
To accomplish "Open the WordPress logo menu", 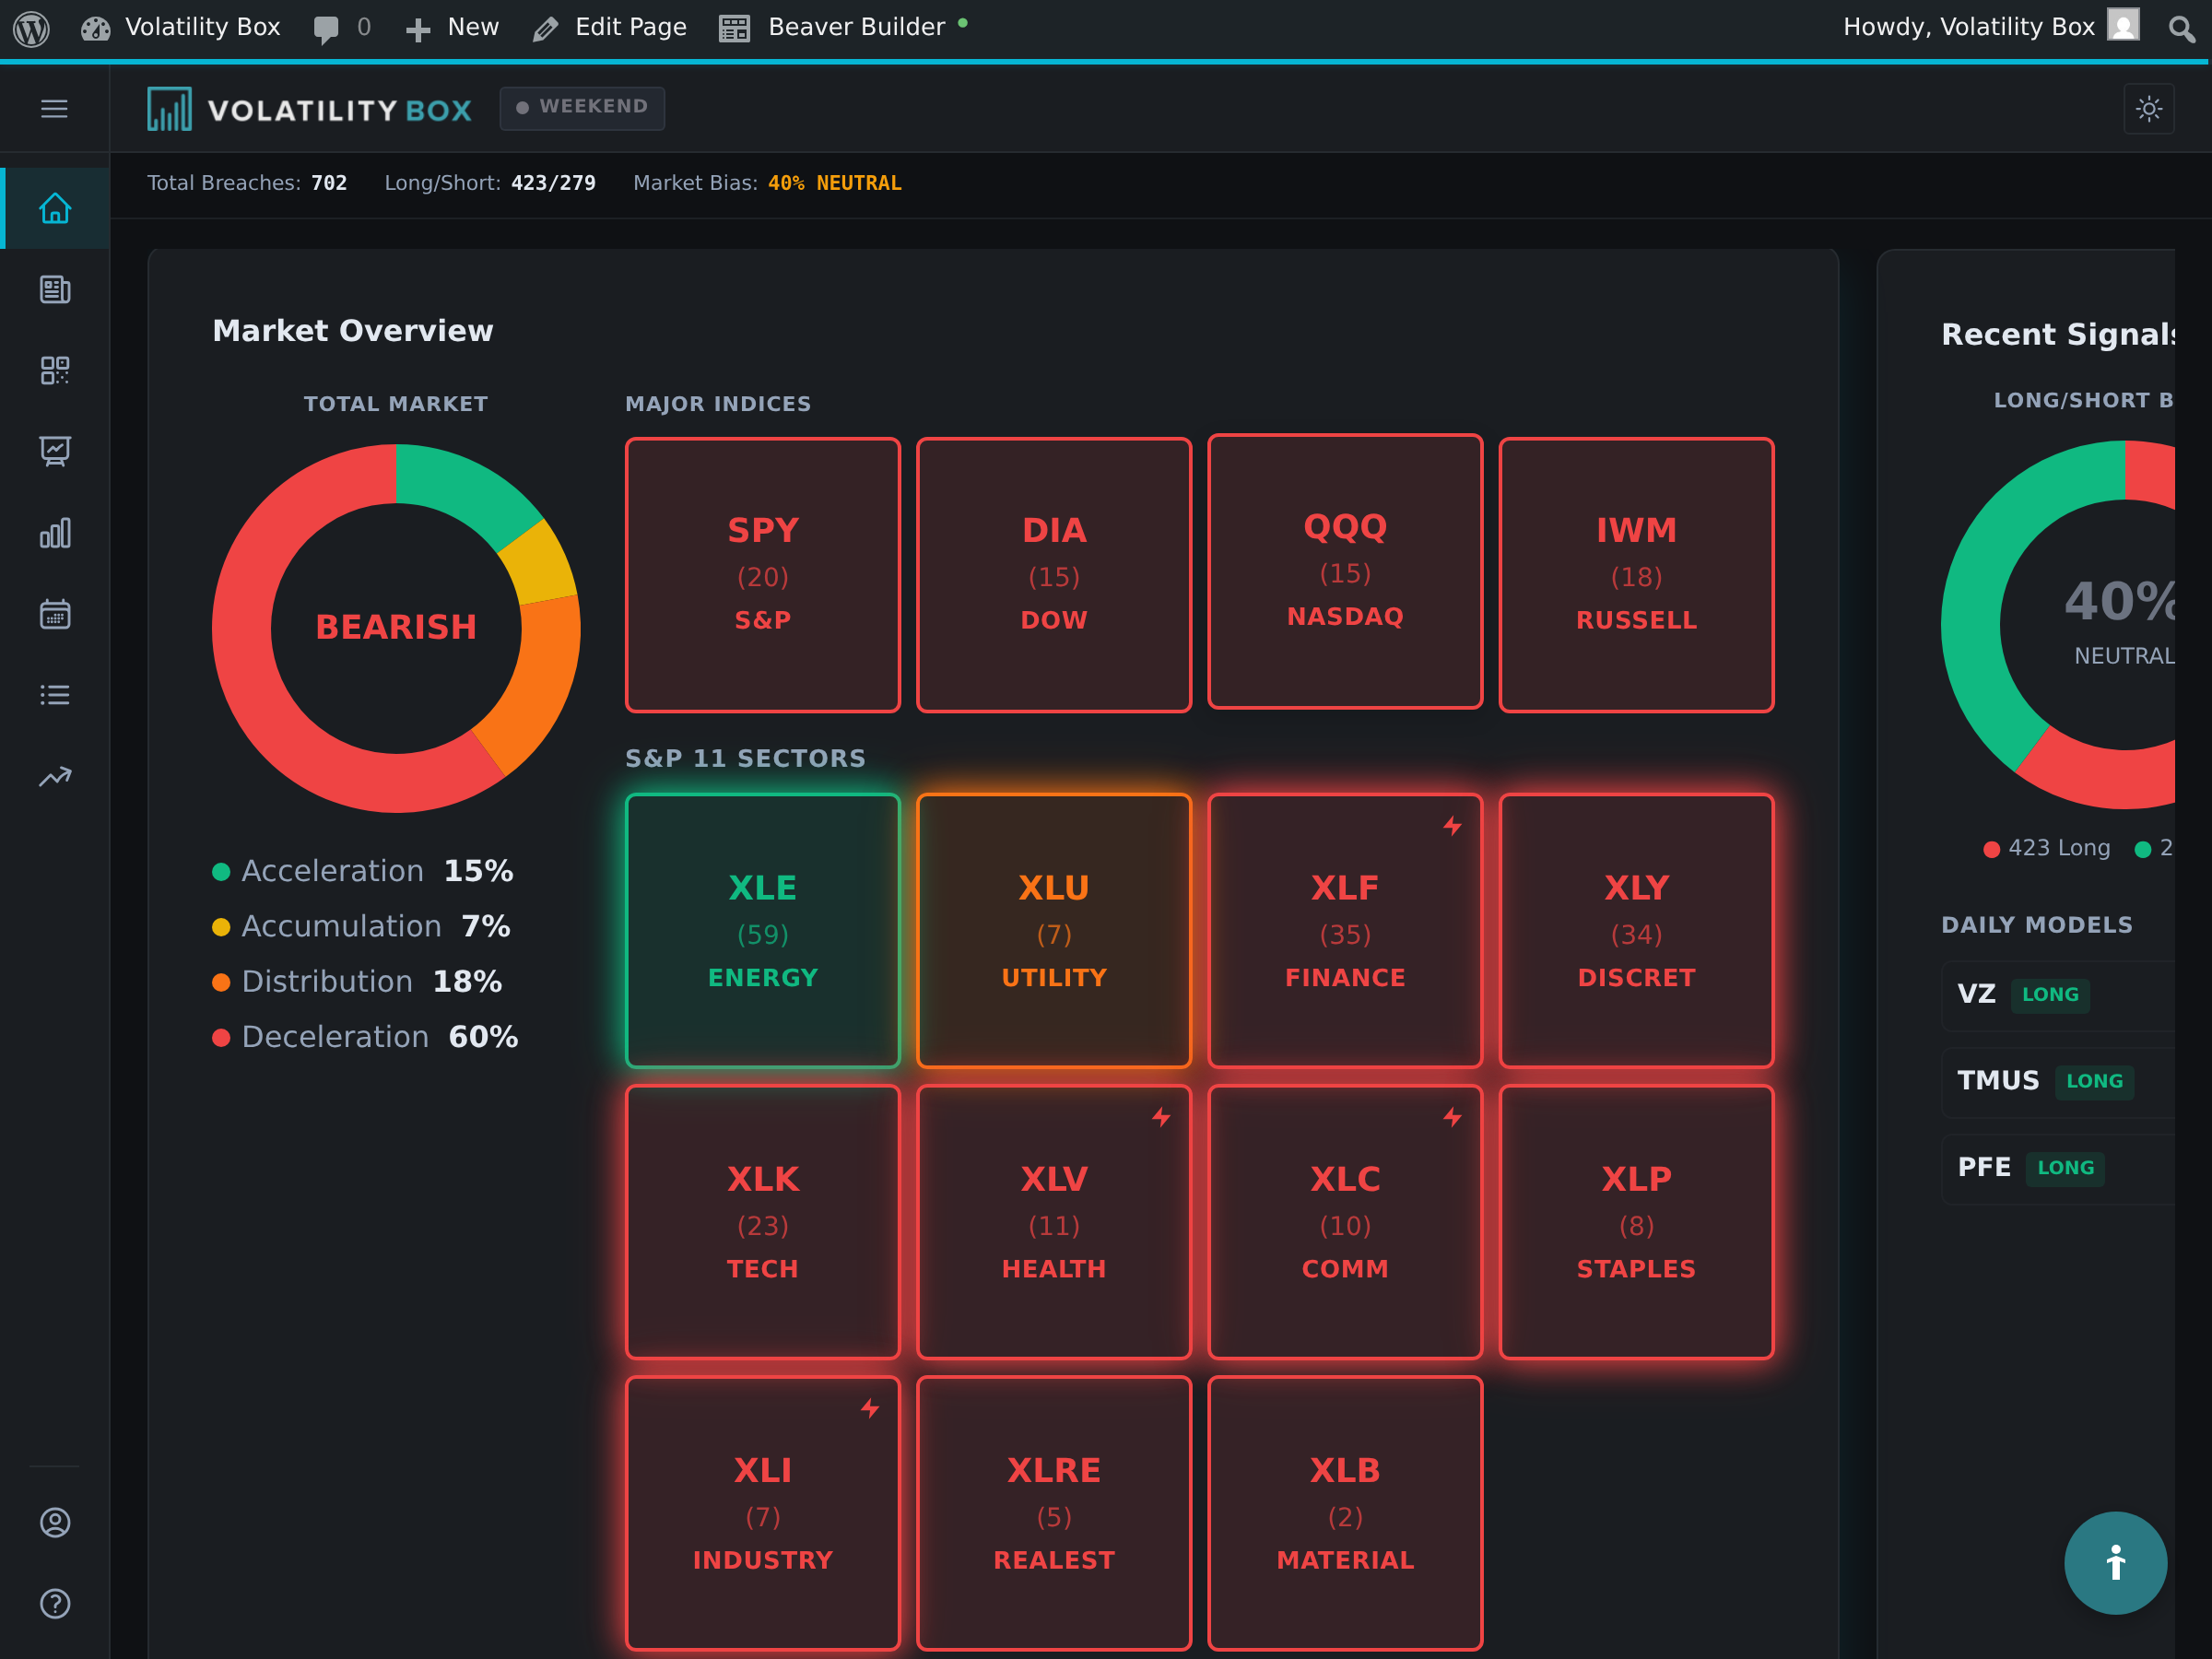I will pyautogui.click(x=32, y=28).
